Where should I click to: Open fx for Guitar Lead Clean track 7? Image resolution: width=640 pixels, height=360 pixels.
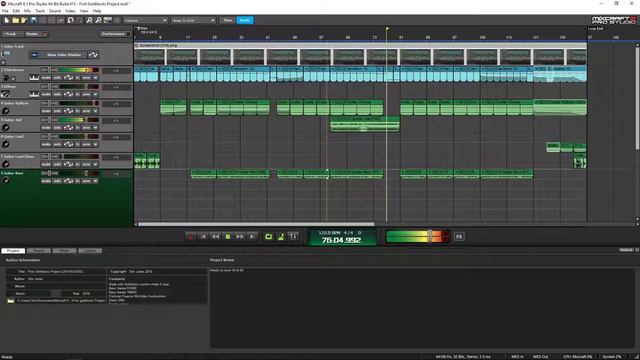click(x=77, y=164)
